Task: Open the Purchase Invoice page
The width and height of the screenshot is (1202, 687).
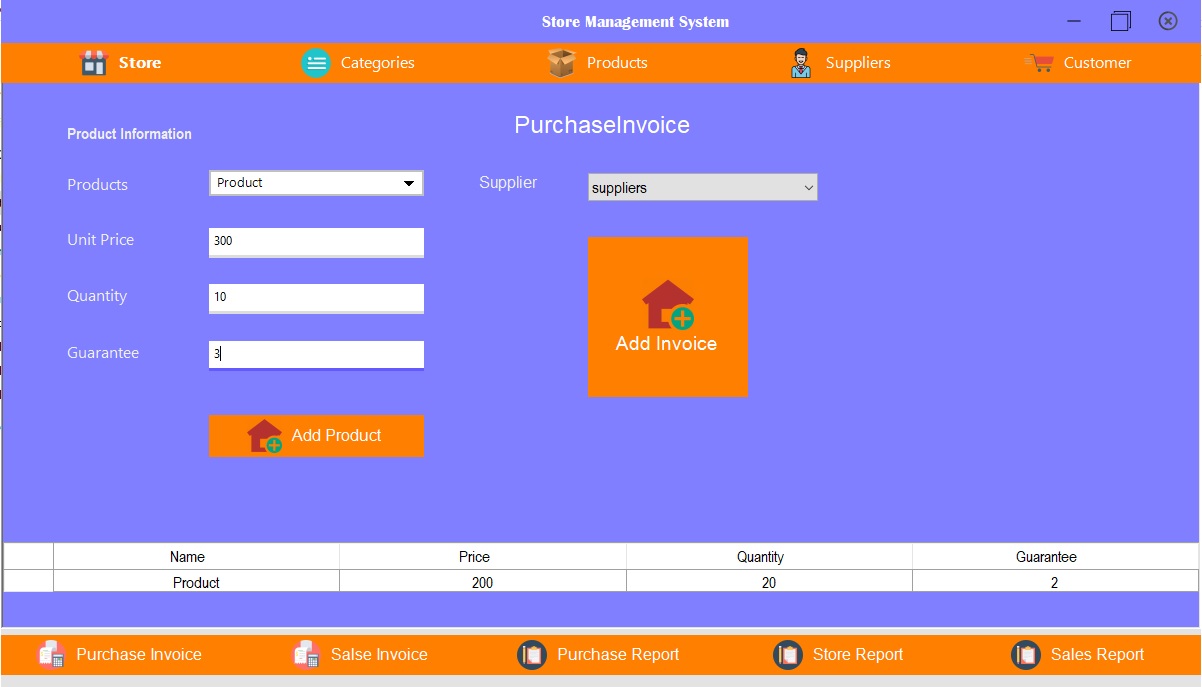Action: click(x=139, y=655)
